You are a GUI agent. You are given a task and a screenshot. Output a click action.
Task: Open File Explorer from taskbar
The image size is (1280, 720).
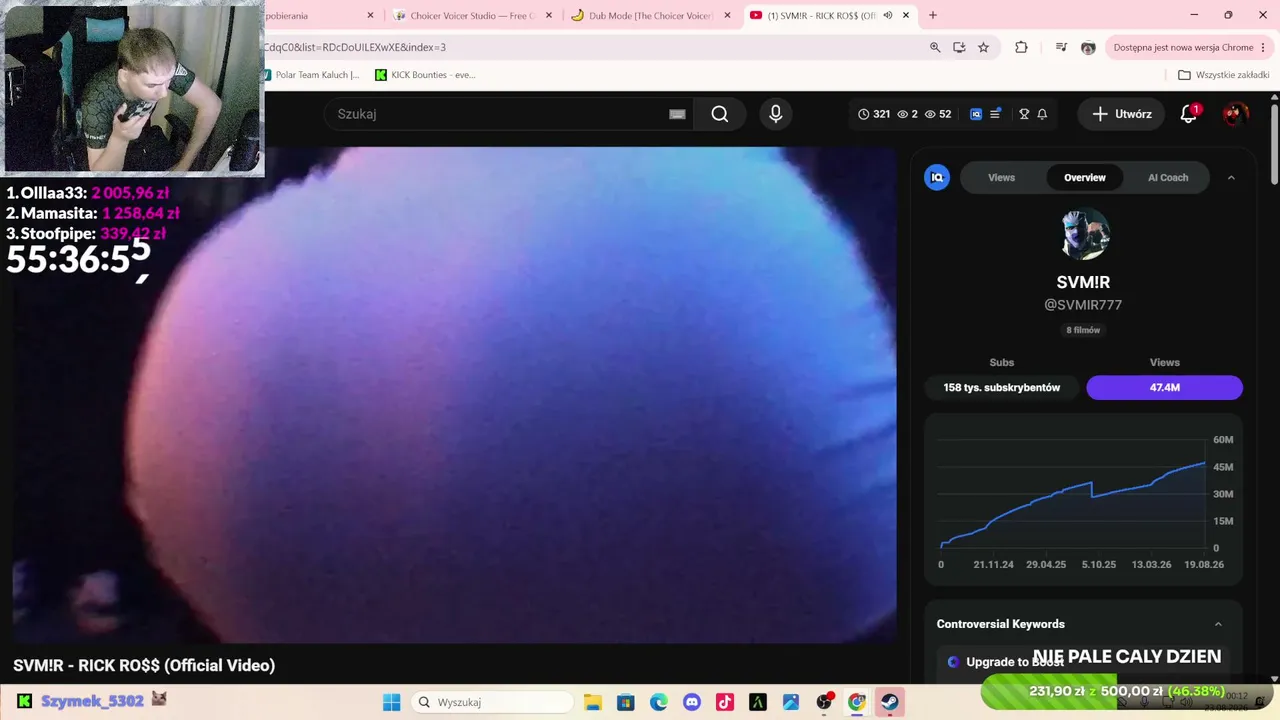(592, 702)
